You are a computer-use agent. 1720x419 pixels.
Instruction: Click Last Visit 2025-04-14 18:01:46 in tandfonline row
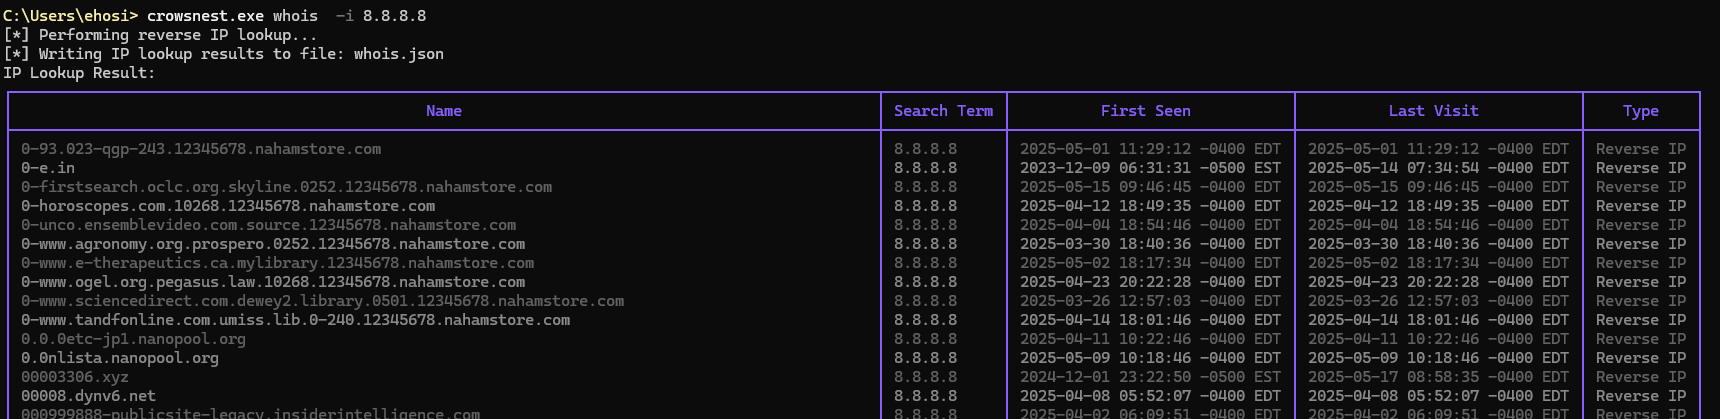pos(1438,320)
